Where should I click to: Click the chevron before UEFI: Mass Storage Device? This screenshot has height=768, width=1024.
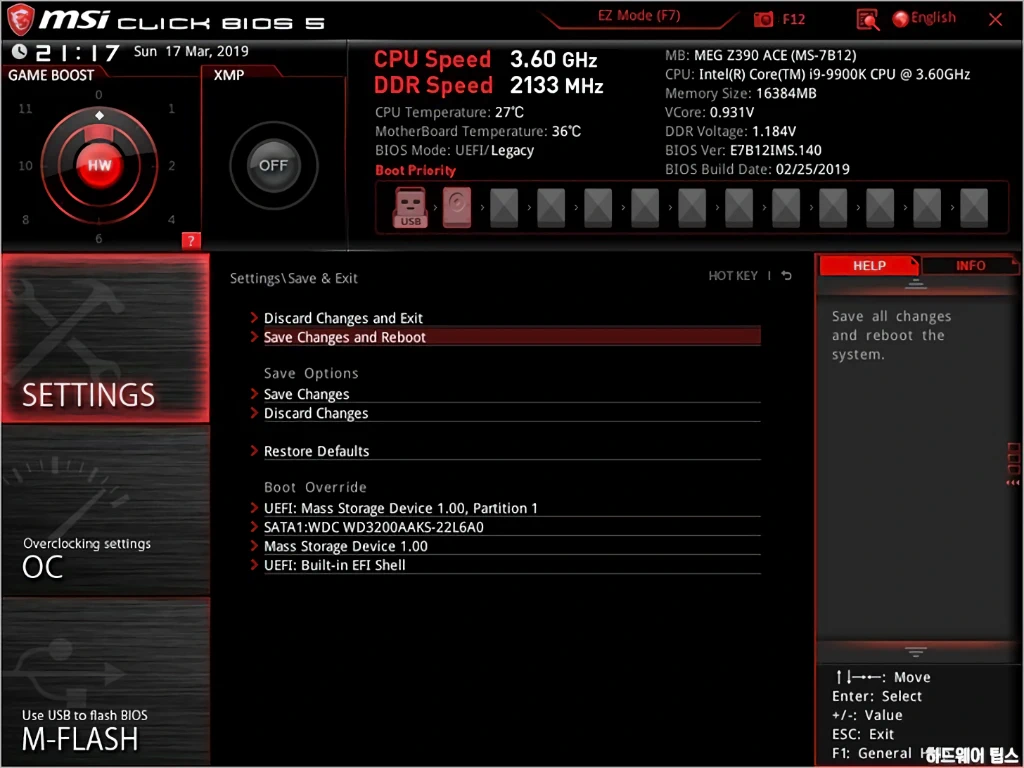(254, 507)
